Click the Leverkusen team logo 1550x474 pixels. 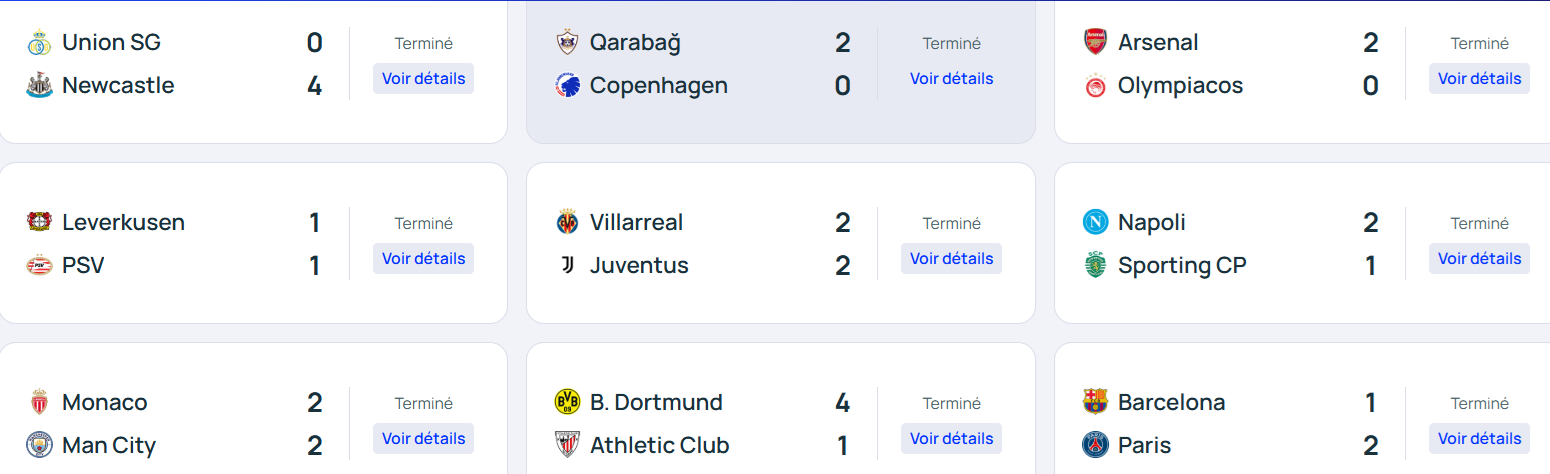pyautogui.click(x=39, y=222)
